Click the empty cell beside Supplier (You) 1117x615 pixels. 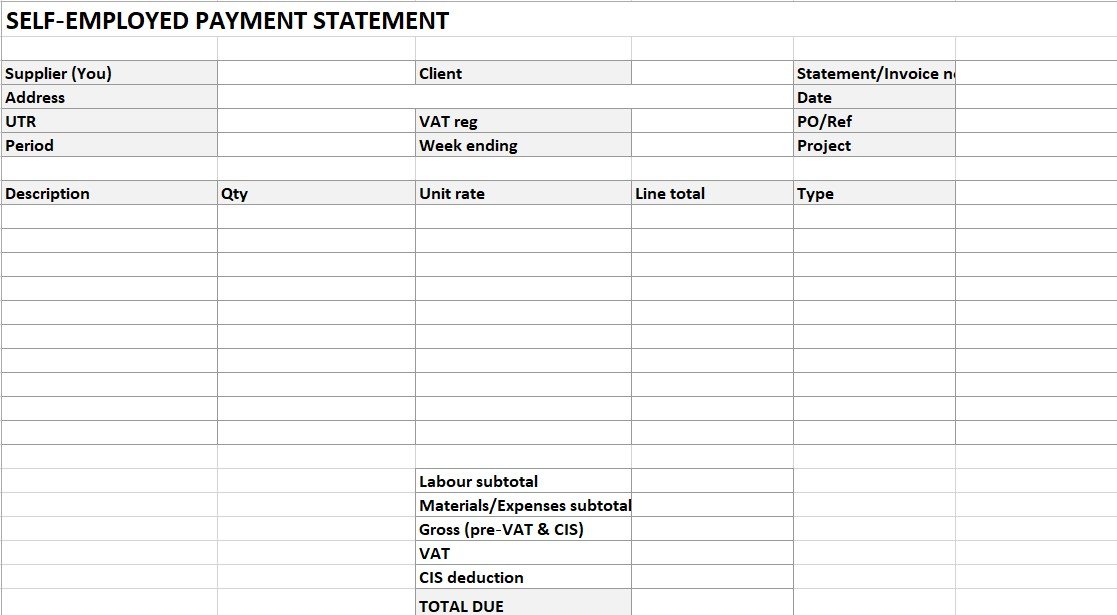pos(316,73)
